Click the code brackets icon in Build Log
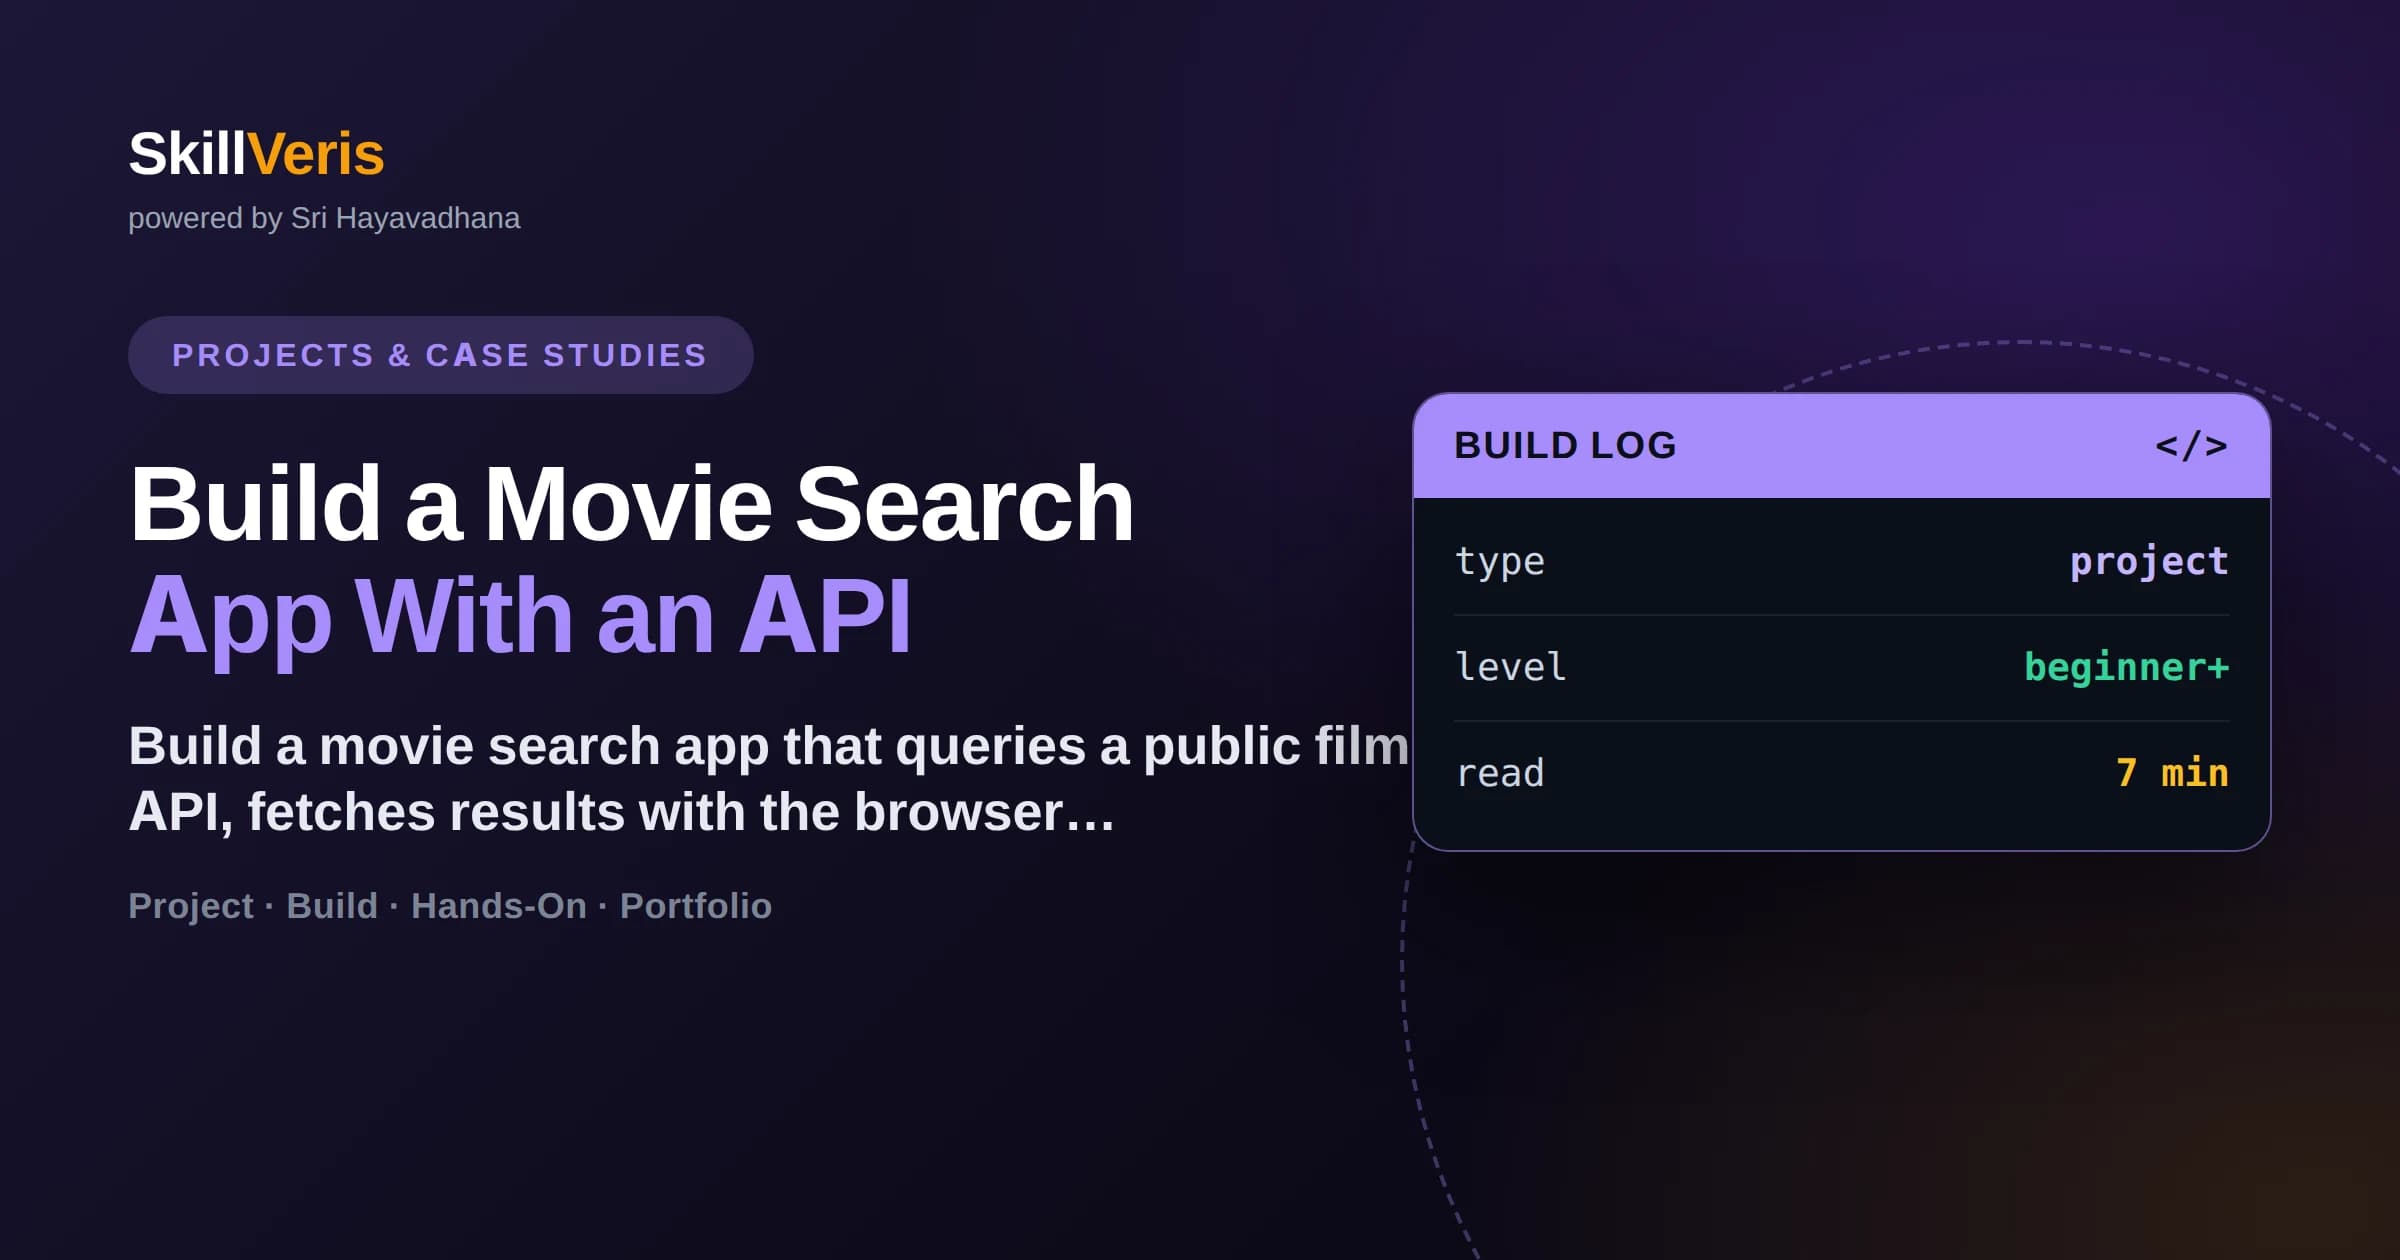Image resolution: width=2400 pixels, height=1260 pixels. coord(2191,445)
